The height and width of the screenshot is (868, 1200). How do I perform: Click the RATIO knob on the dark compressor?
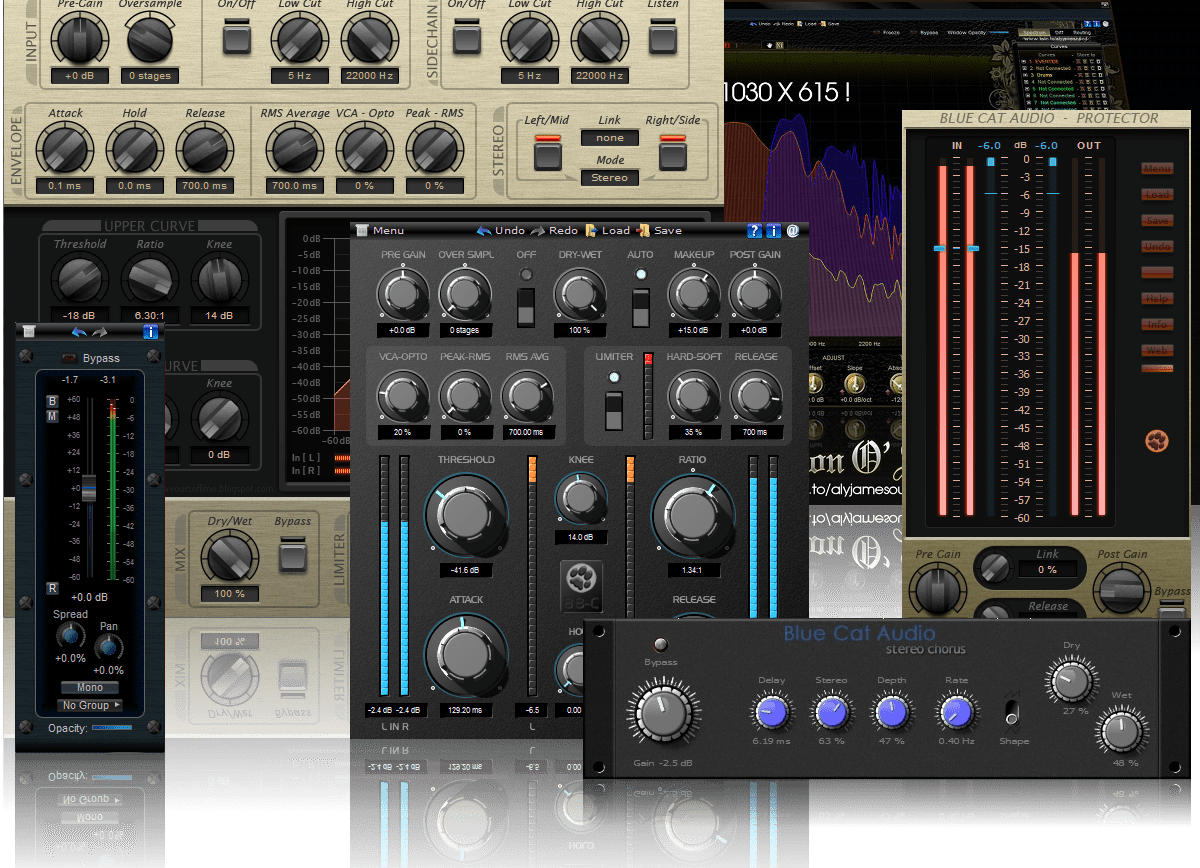692,516
